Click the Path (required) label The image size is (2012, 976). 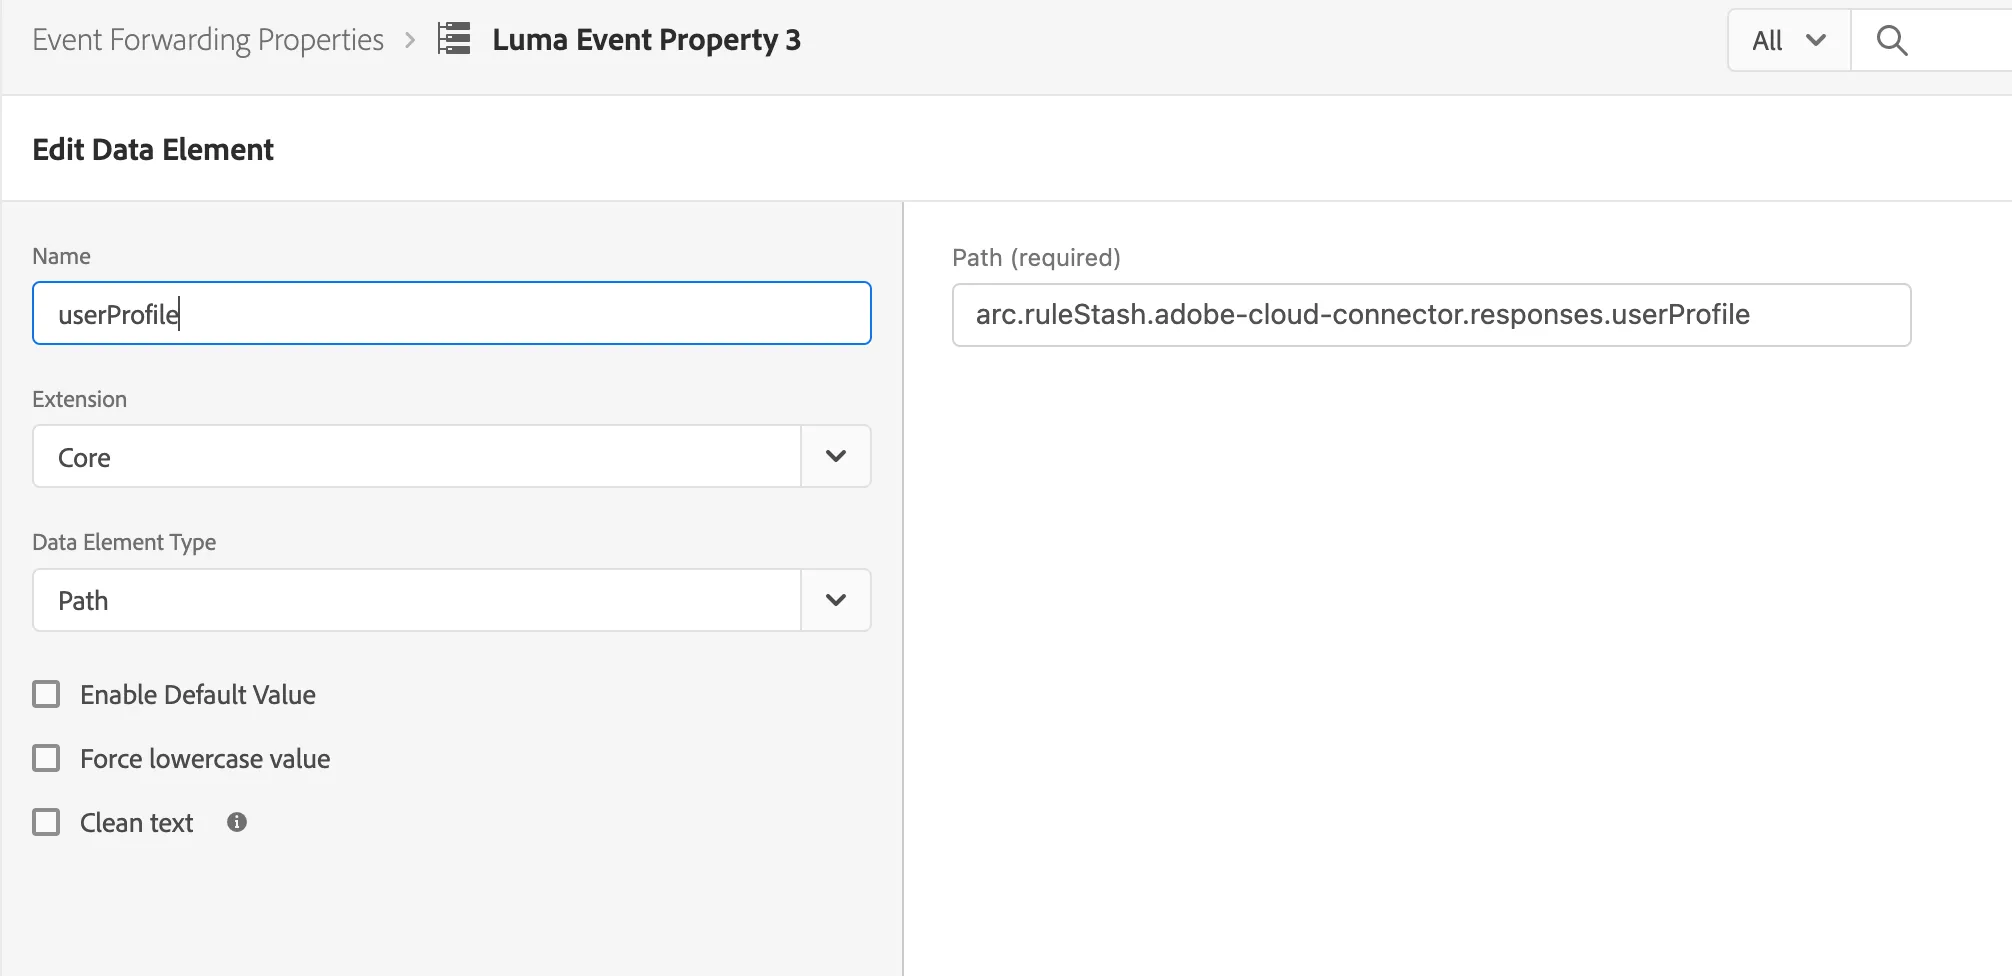(1036, 257)
